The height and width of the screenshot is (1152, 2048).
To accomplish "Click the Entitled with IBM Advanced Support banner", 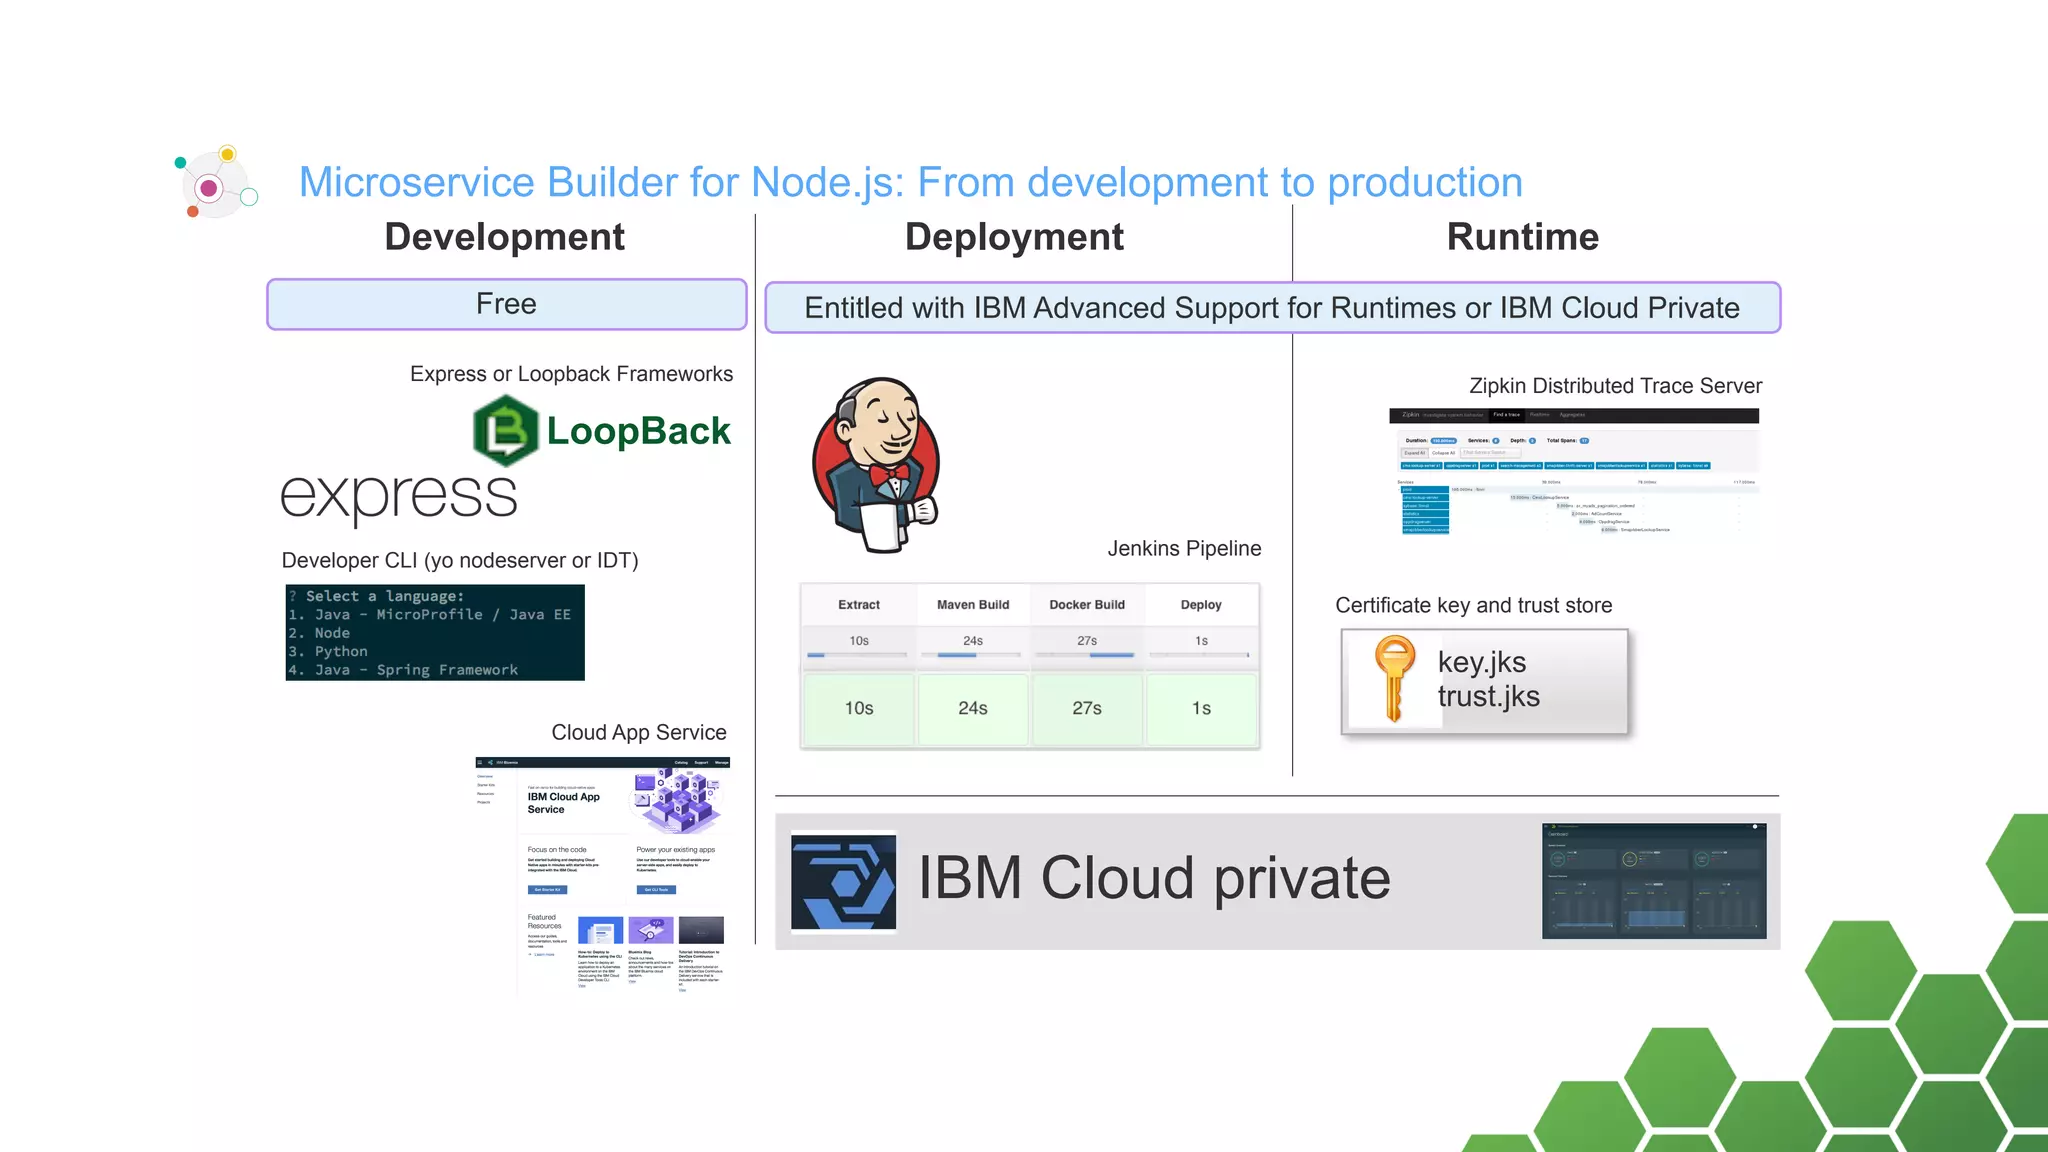I will (x=1272, y=308).
